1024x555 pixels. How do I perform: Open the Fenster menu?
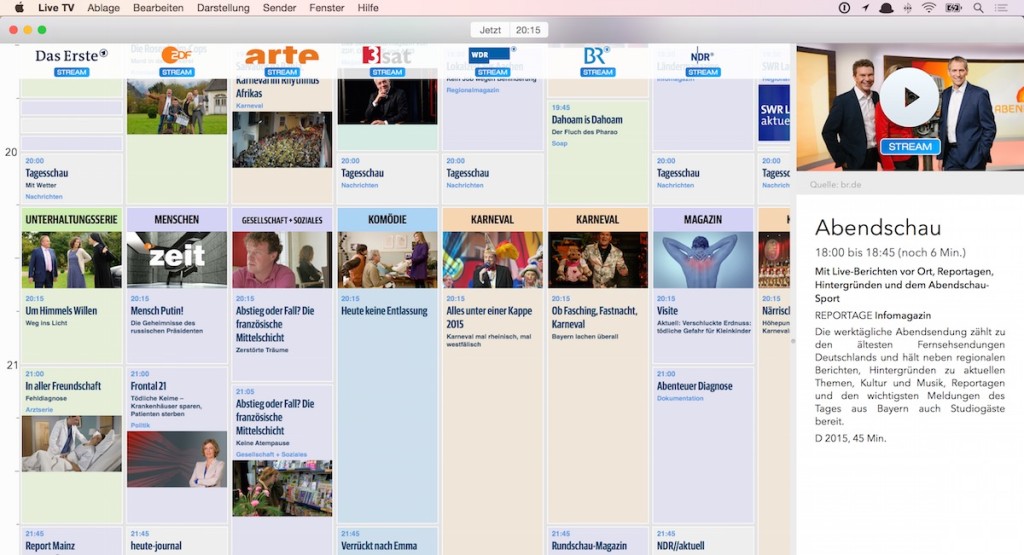click(327, 8)
